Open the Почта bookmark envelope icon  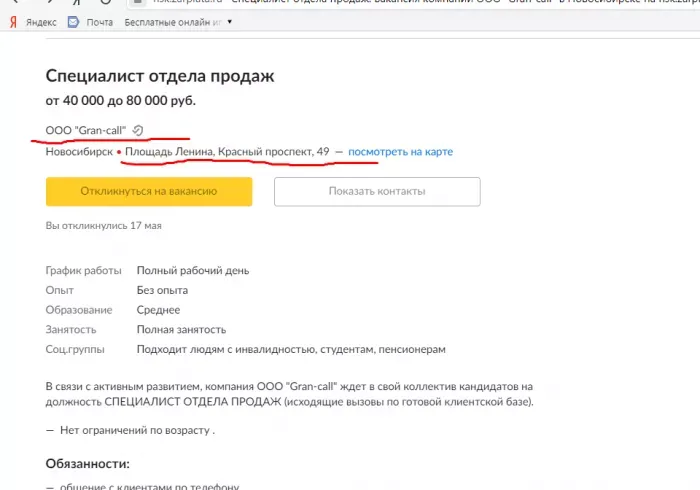click(x=73, y=22)
